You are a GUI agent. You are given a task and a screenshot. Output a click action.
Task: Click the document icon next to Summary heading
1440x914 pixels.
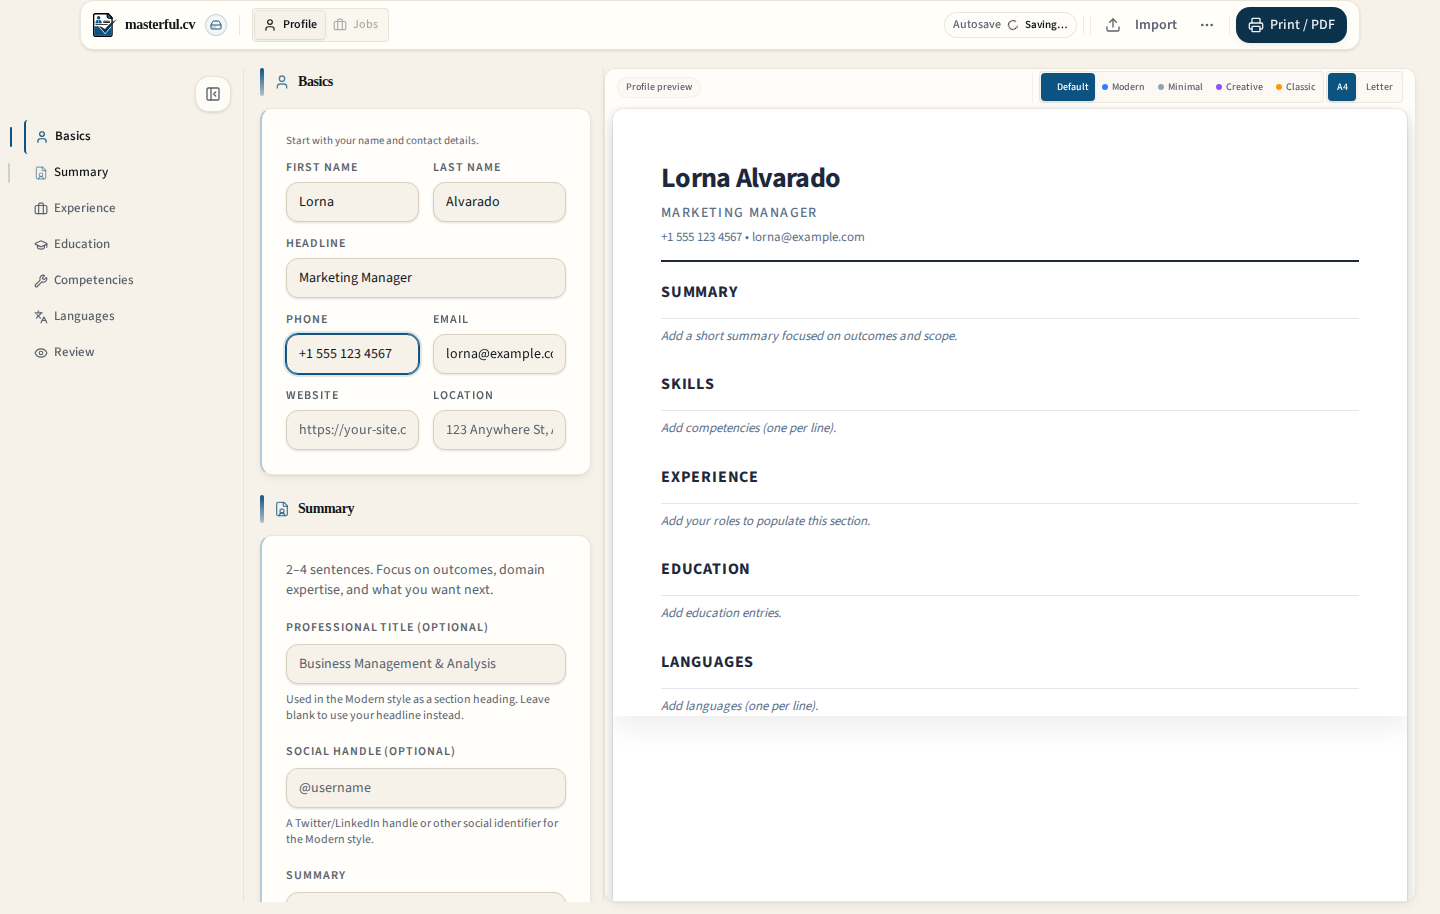[282, 509]
